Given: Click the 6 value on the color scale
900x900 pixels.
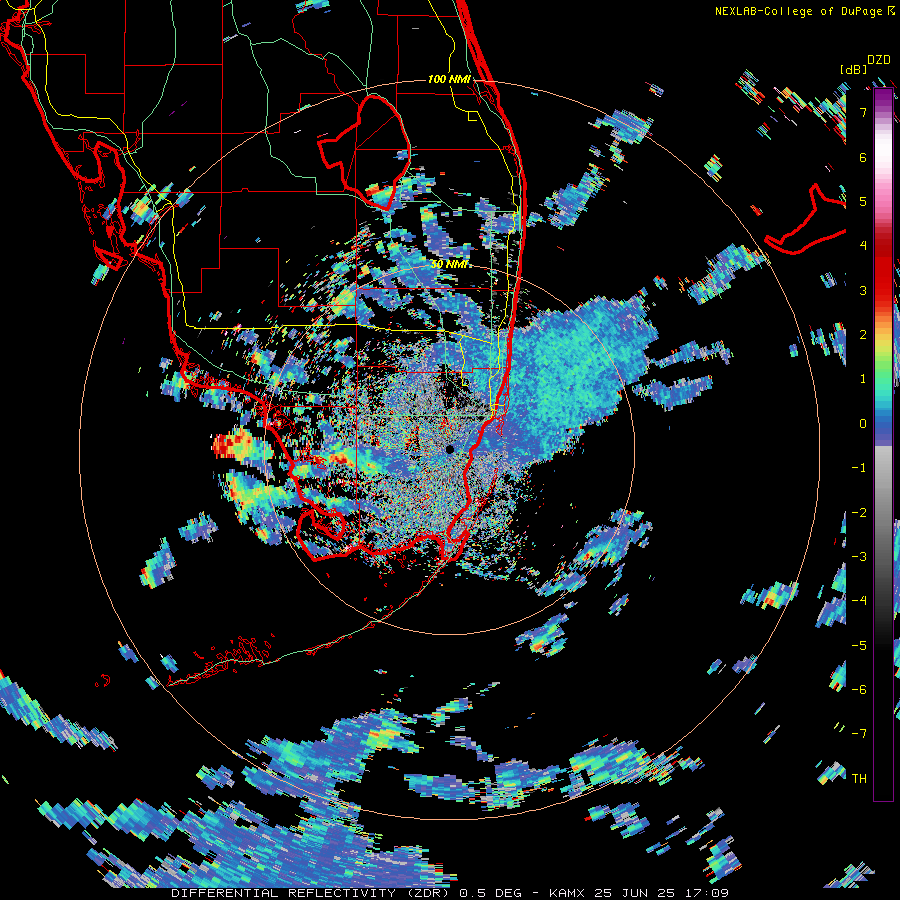Looking at the screenshot, I should [863, 157].
